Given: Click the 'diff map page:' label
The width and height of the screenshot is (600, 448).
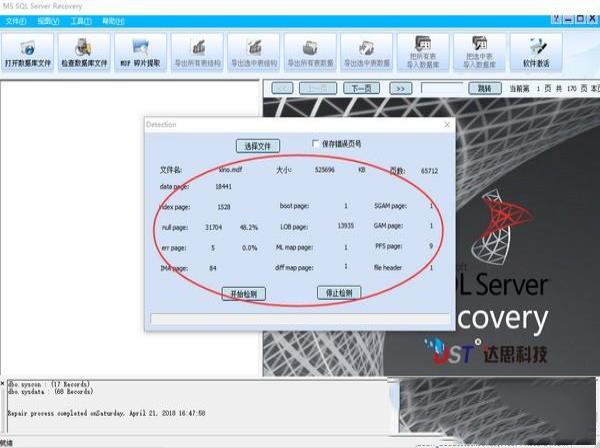Looking at the screenshot, I should pos(294,268).
